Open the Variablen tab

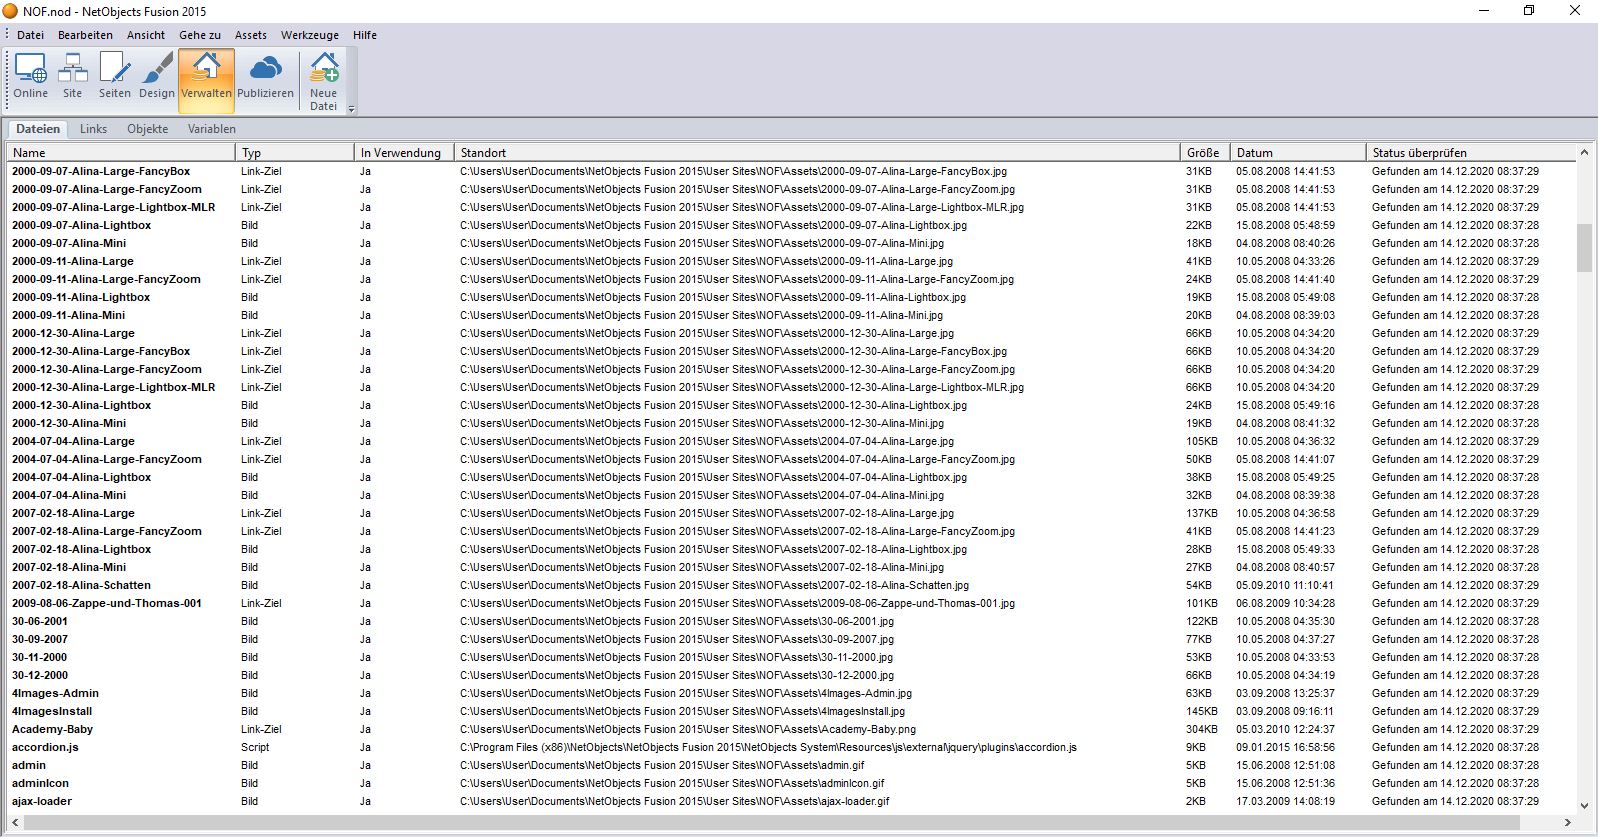coord(212,129)
